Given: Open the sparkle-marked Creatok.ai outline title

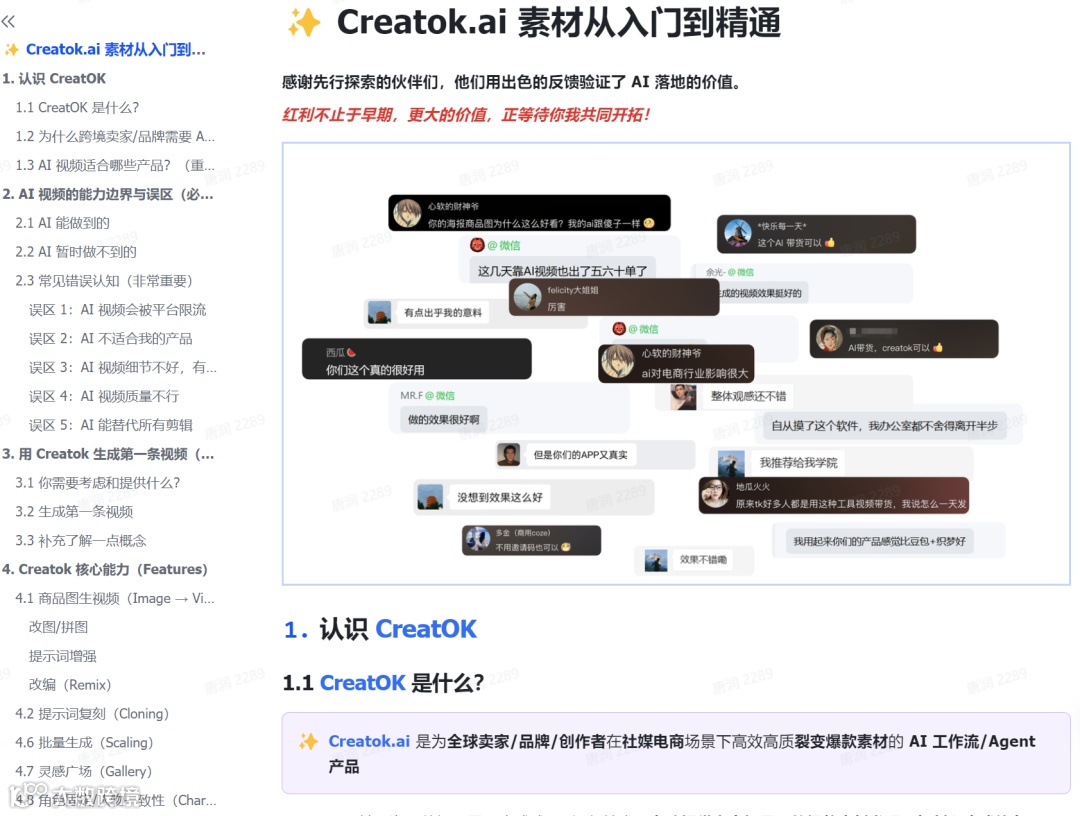Looking at the screenshot, I should click(115, 50).
